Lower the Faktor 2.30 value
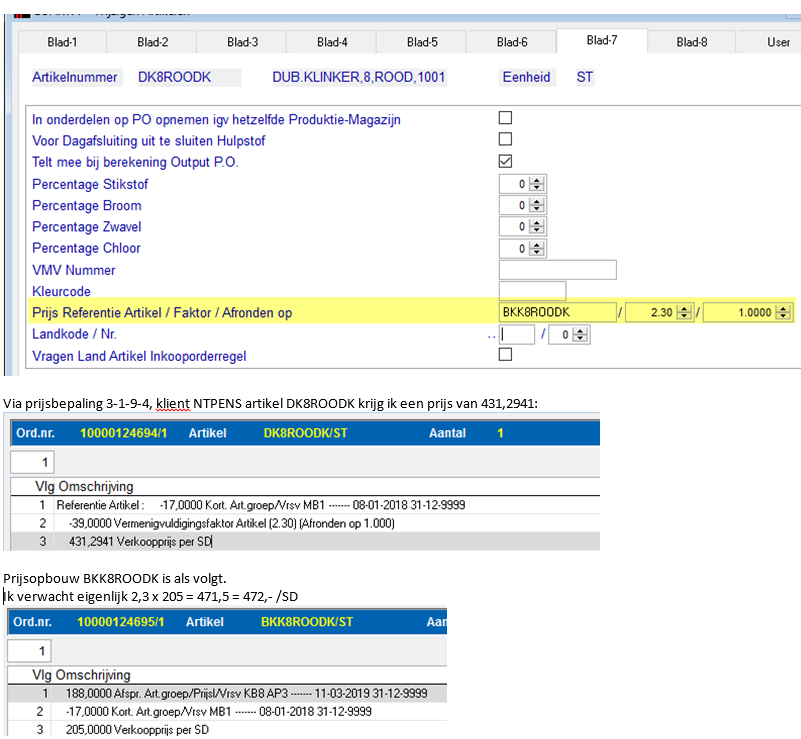Viewport: 801px width, 739px height. (x=684, y=316)
